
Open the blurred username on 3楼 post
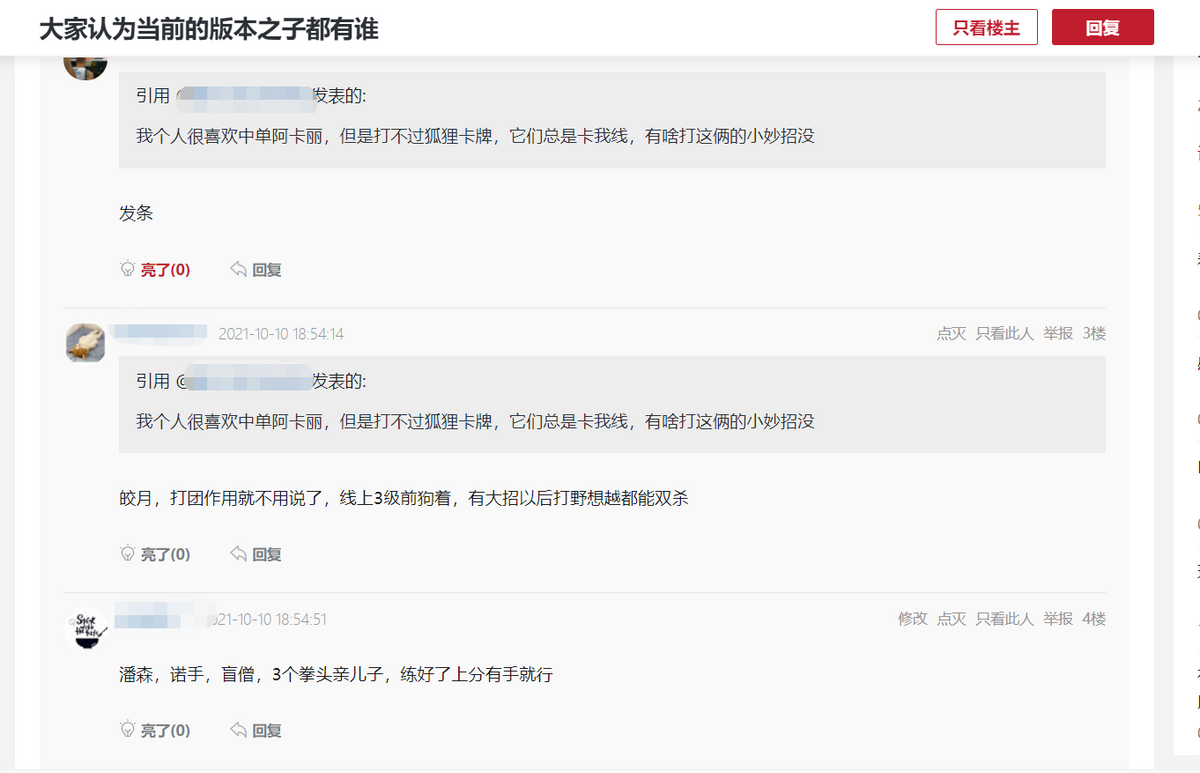click(x=160, y=332)
